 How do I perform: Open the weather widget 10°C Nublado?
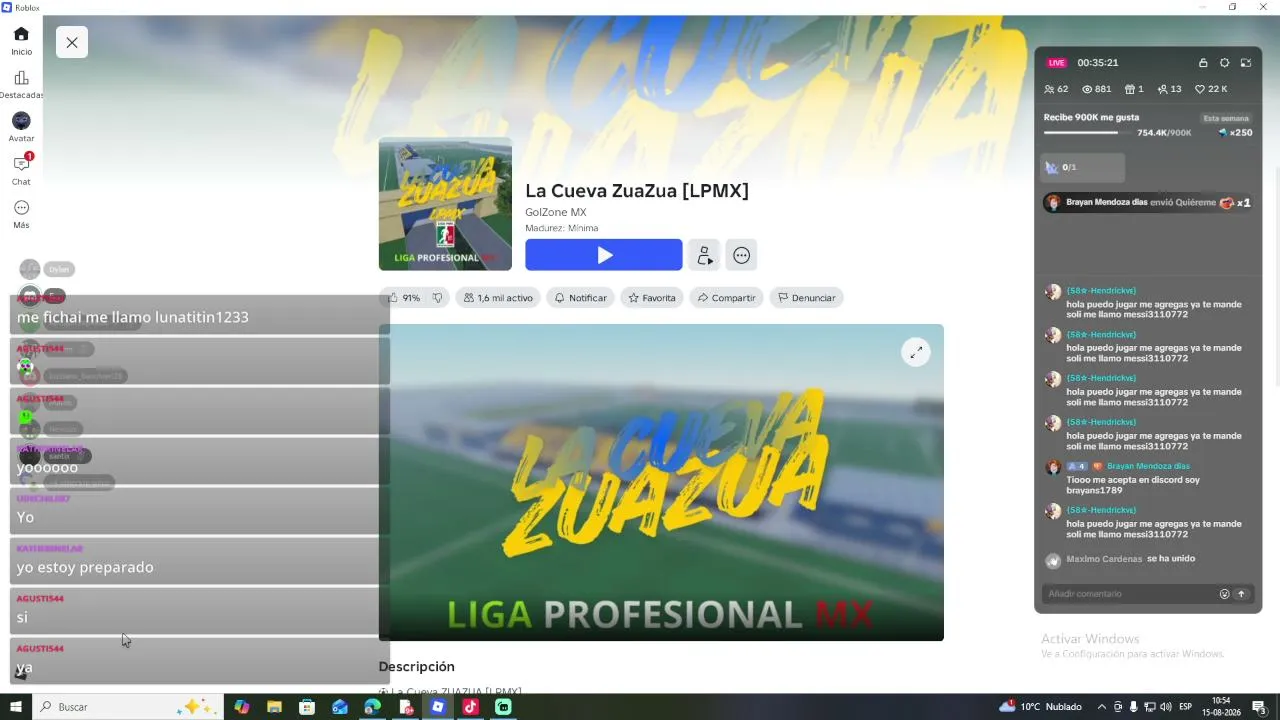[x=1041, y=707]
